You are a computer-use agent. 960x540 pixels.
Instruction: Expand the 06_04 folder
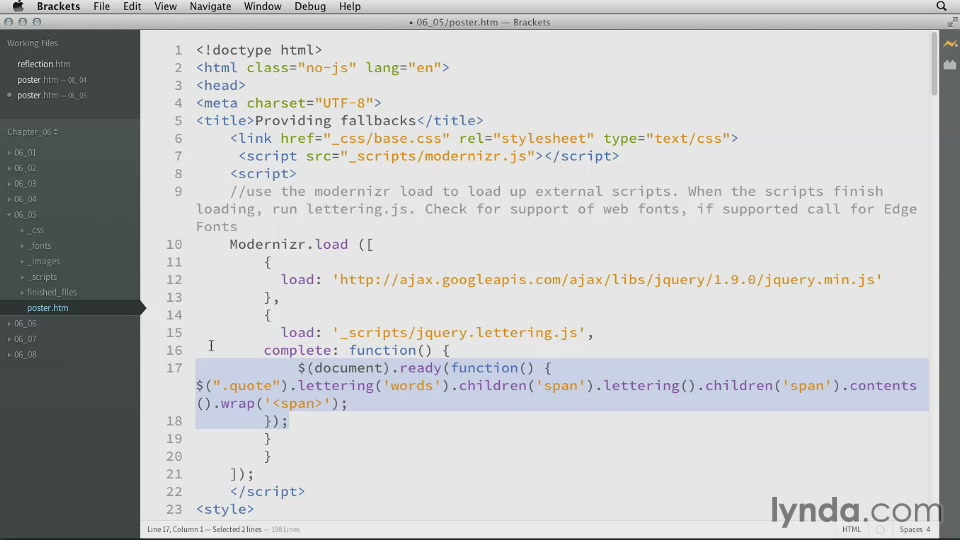(9, 199)
